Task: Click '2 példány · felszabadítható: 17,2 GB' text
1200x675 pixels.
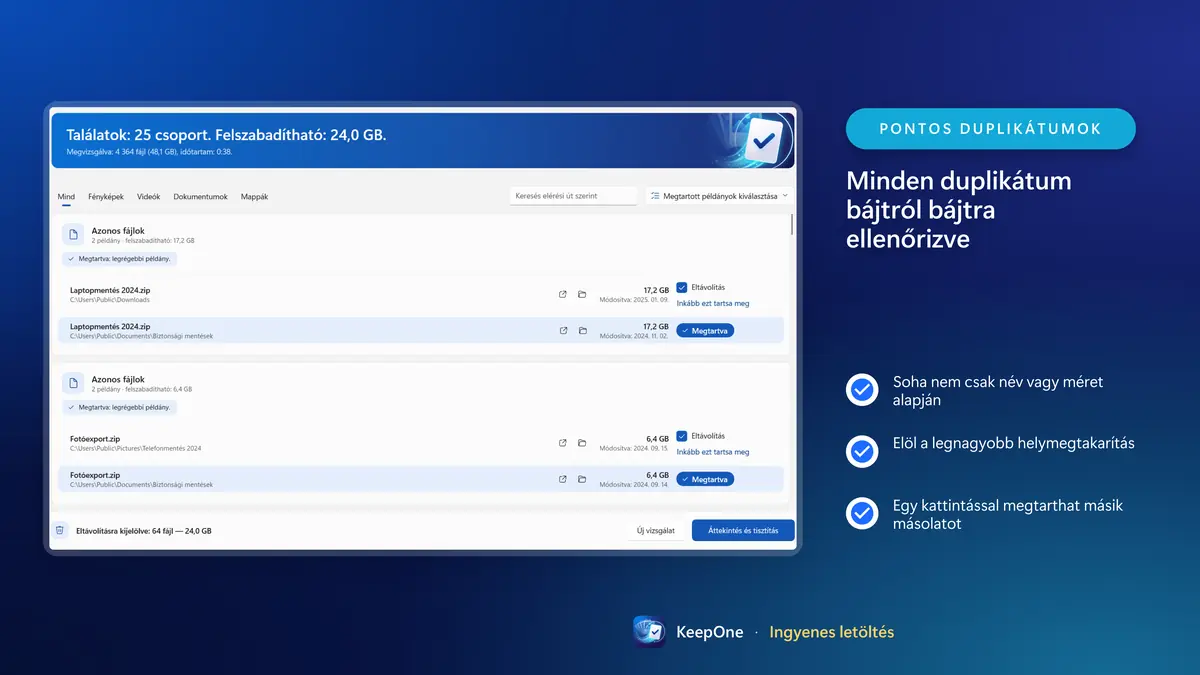Action: [x=143, y=241]
